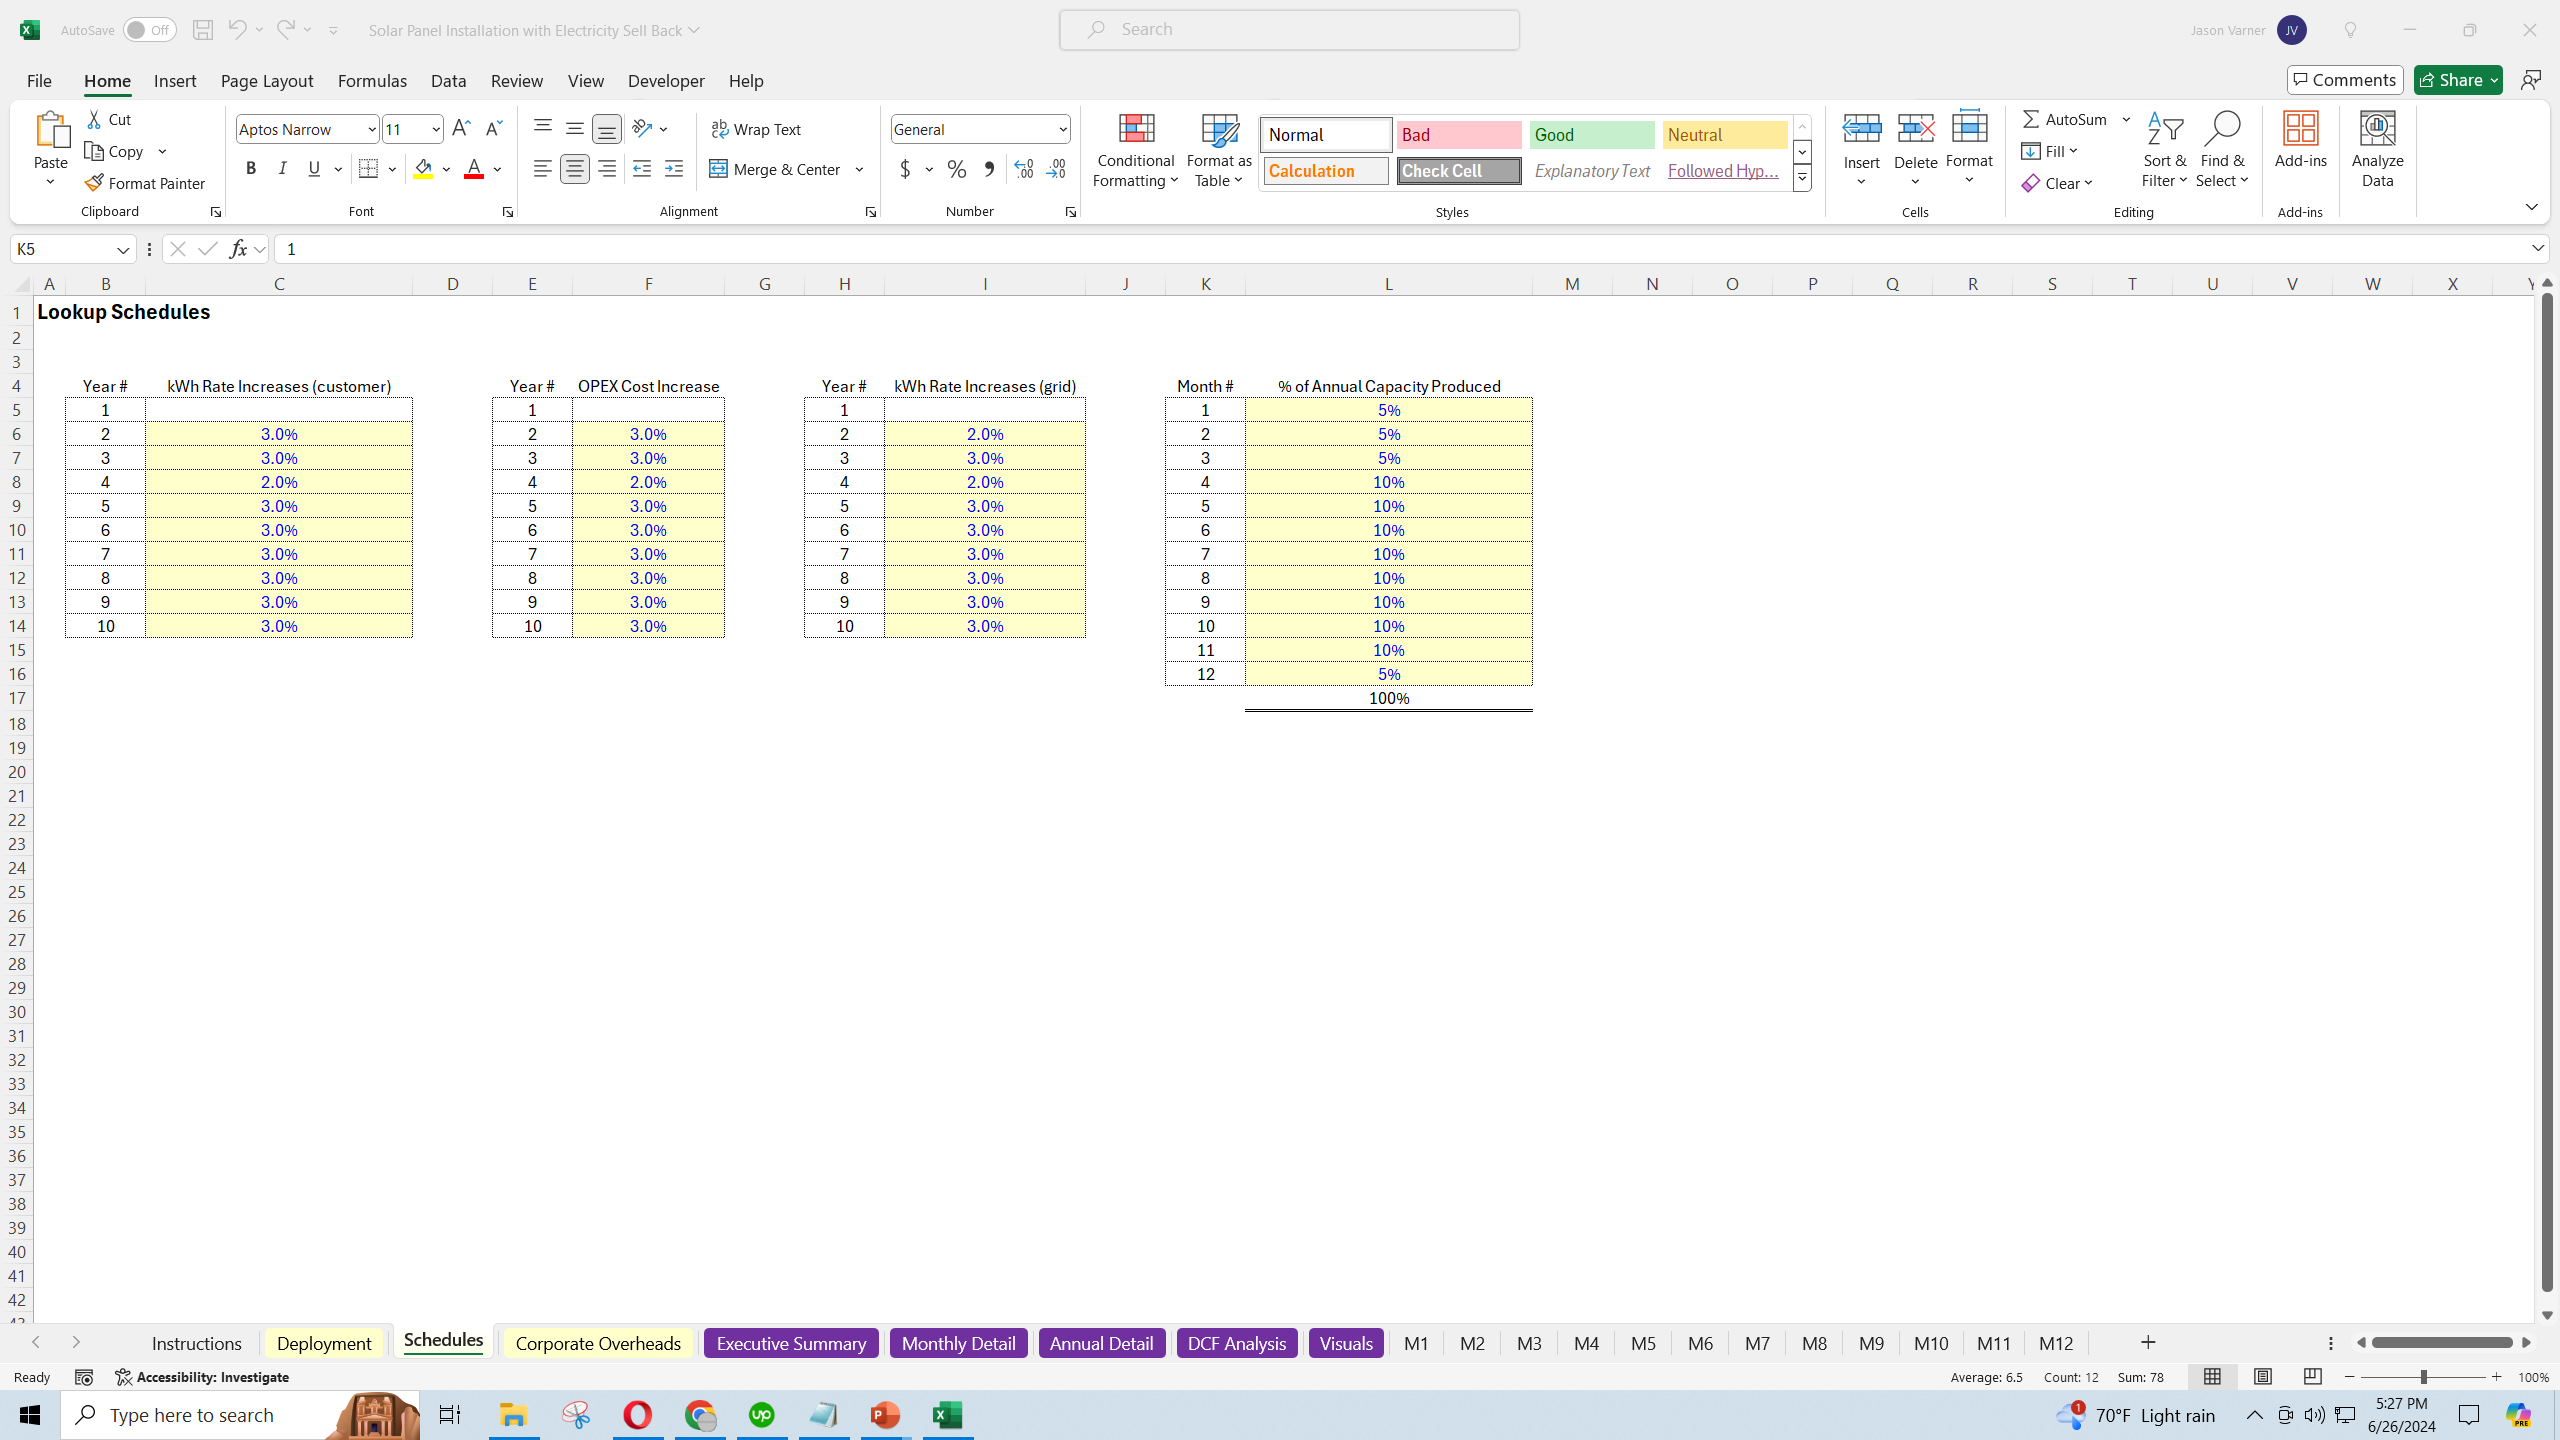Viewport: 2560px width, 1440px height.
Task: Apply red font color
Action: (x=474, y=169)
